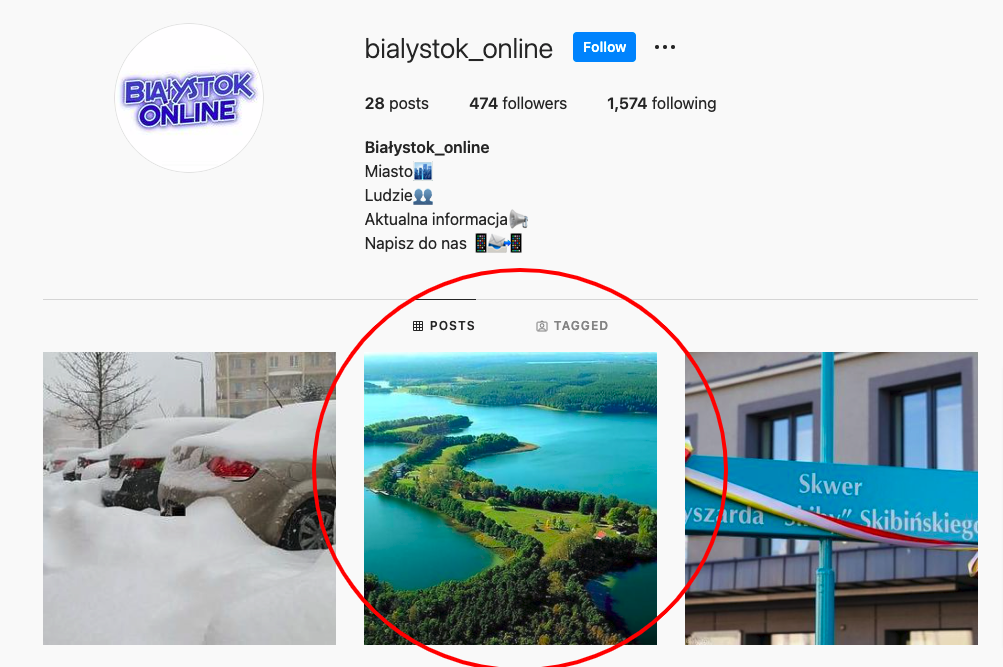Open the Skwer Skibińskiego sign post
The image size is (1003, 667).
tap(831, 498)
